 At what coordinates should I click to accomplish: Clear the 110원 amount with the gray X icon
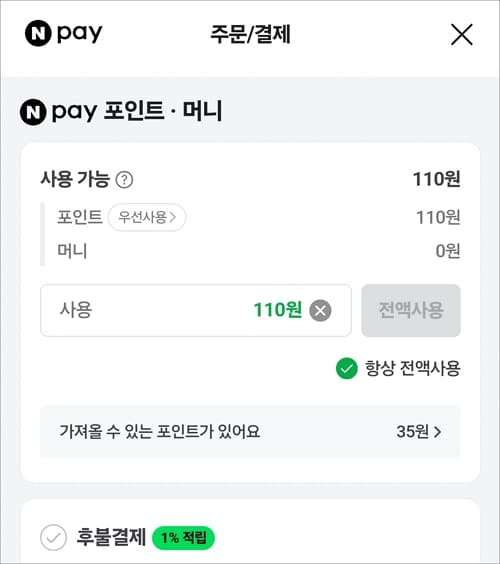320,310
